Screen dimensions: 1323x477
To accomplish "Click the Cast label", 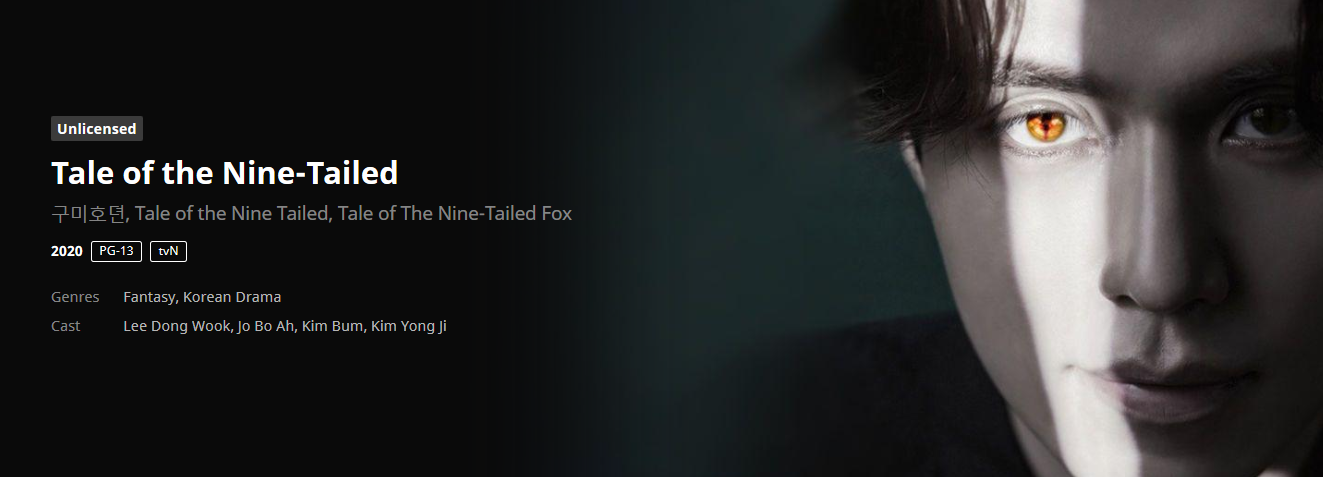I will pyautogui.click(x=66, y=326).
